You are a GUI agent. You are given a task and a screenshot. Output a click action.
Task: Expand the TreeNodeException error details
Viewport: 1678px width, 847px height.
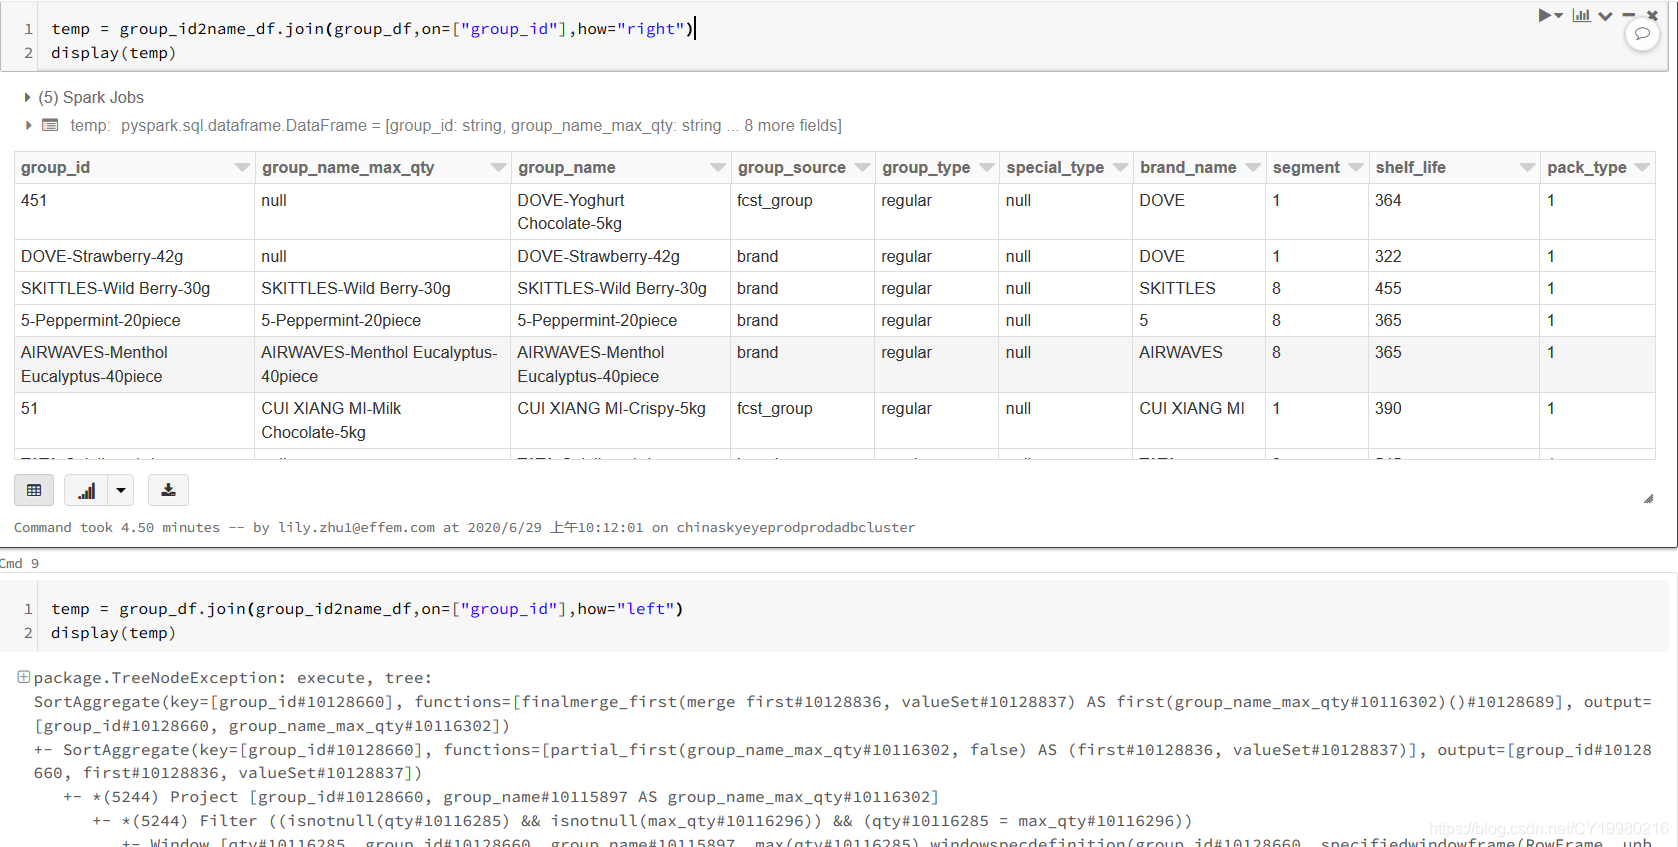23,677
